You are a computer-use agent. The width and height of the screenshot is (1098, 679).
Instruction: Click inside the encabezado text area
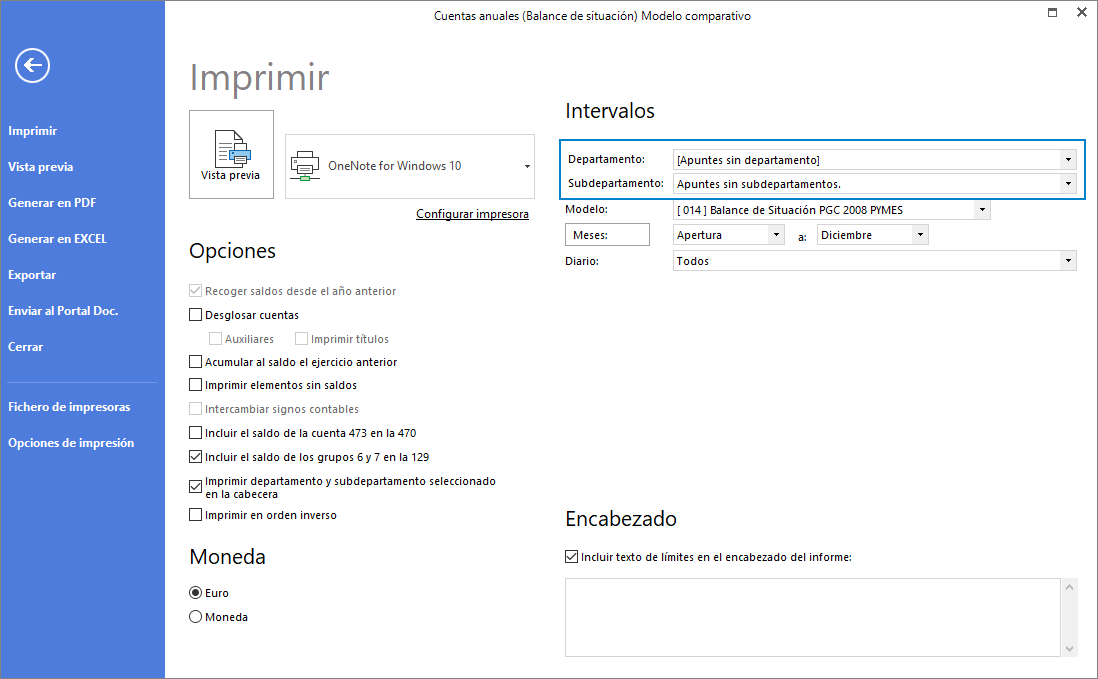(x=812, y=617)
